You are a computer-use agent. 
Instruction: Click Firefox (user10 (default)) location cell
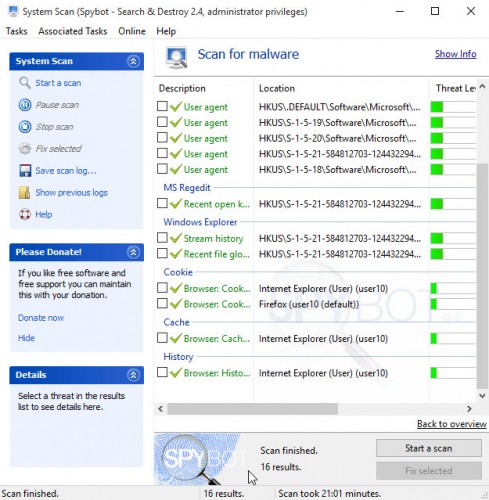point(309,304)
